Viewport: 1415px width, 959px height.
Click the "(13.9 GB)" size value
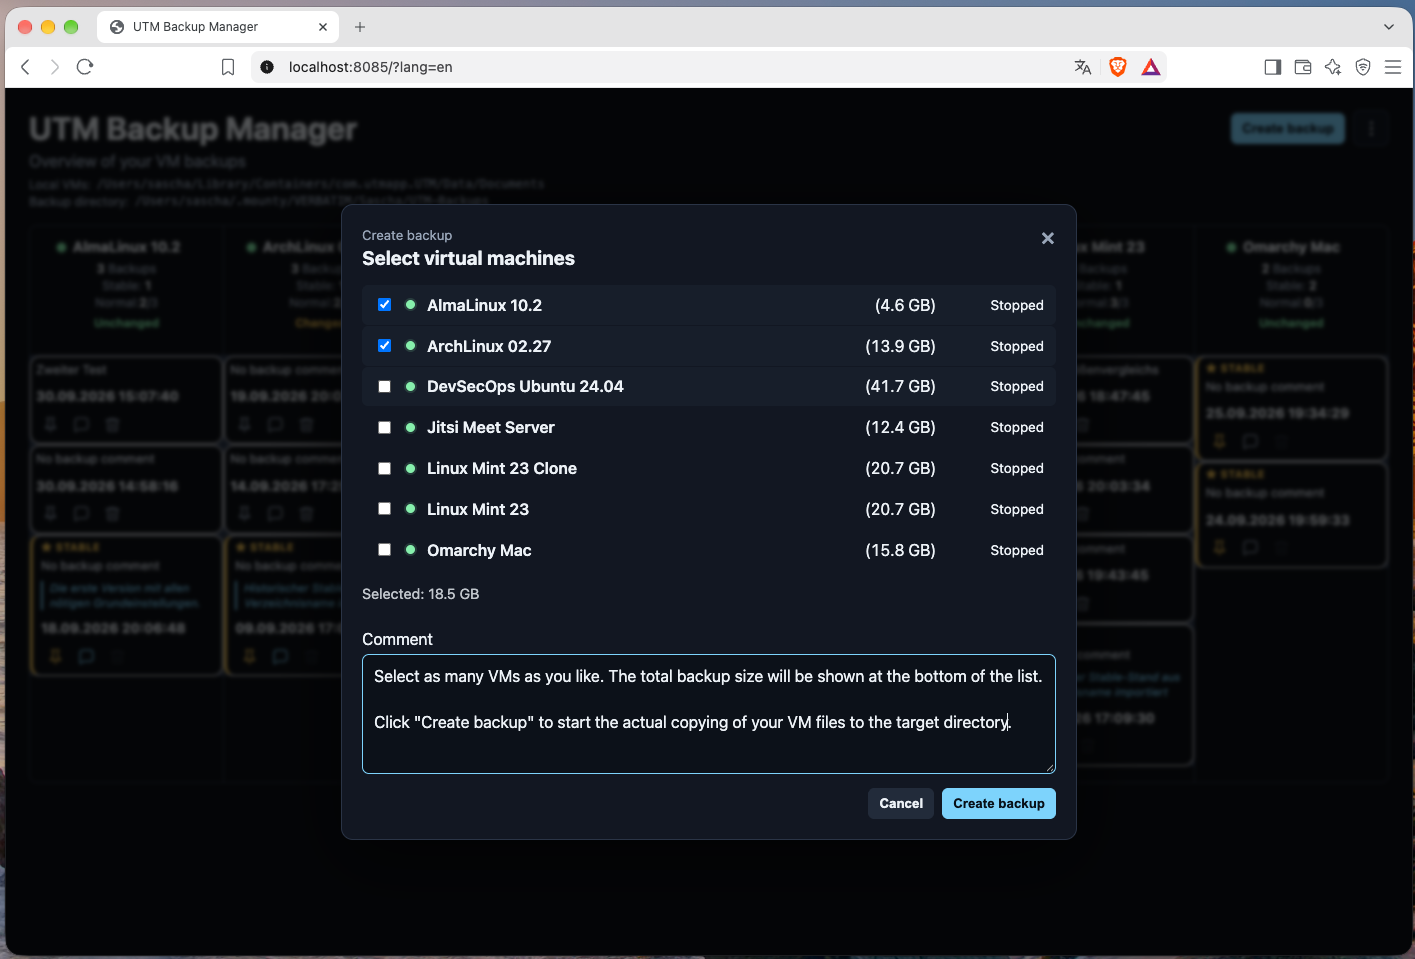click(901, 346)
